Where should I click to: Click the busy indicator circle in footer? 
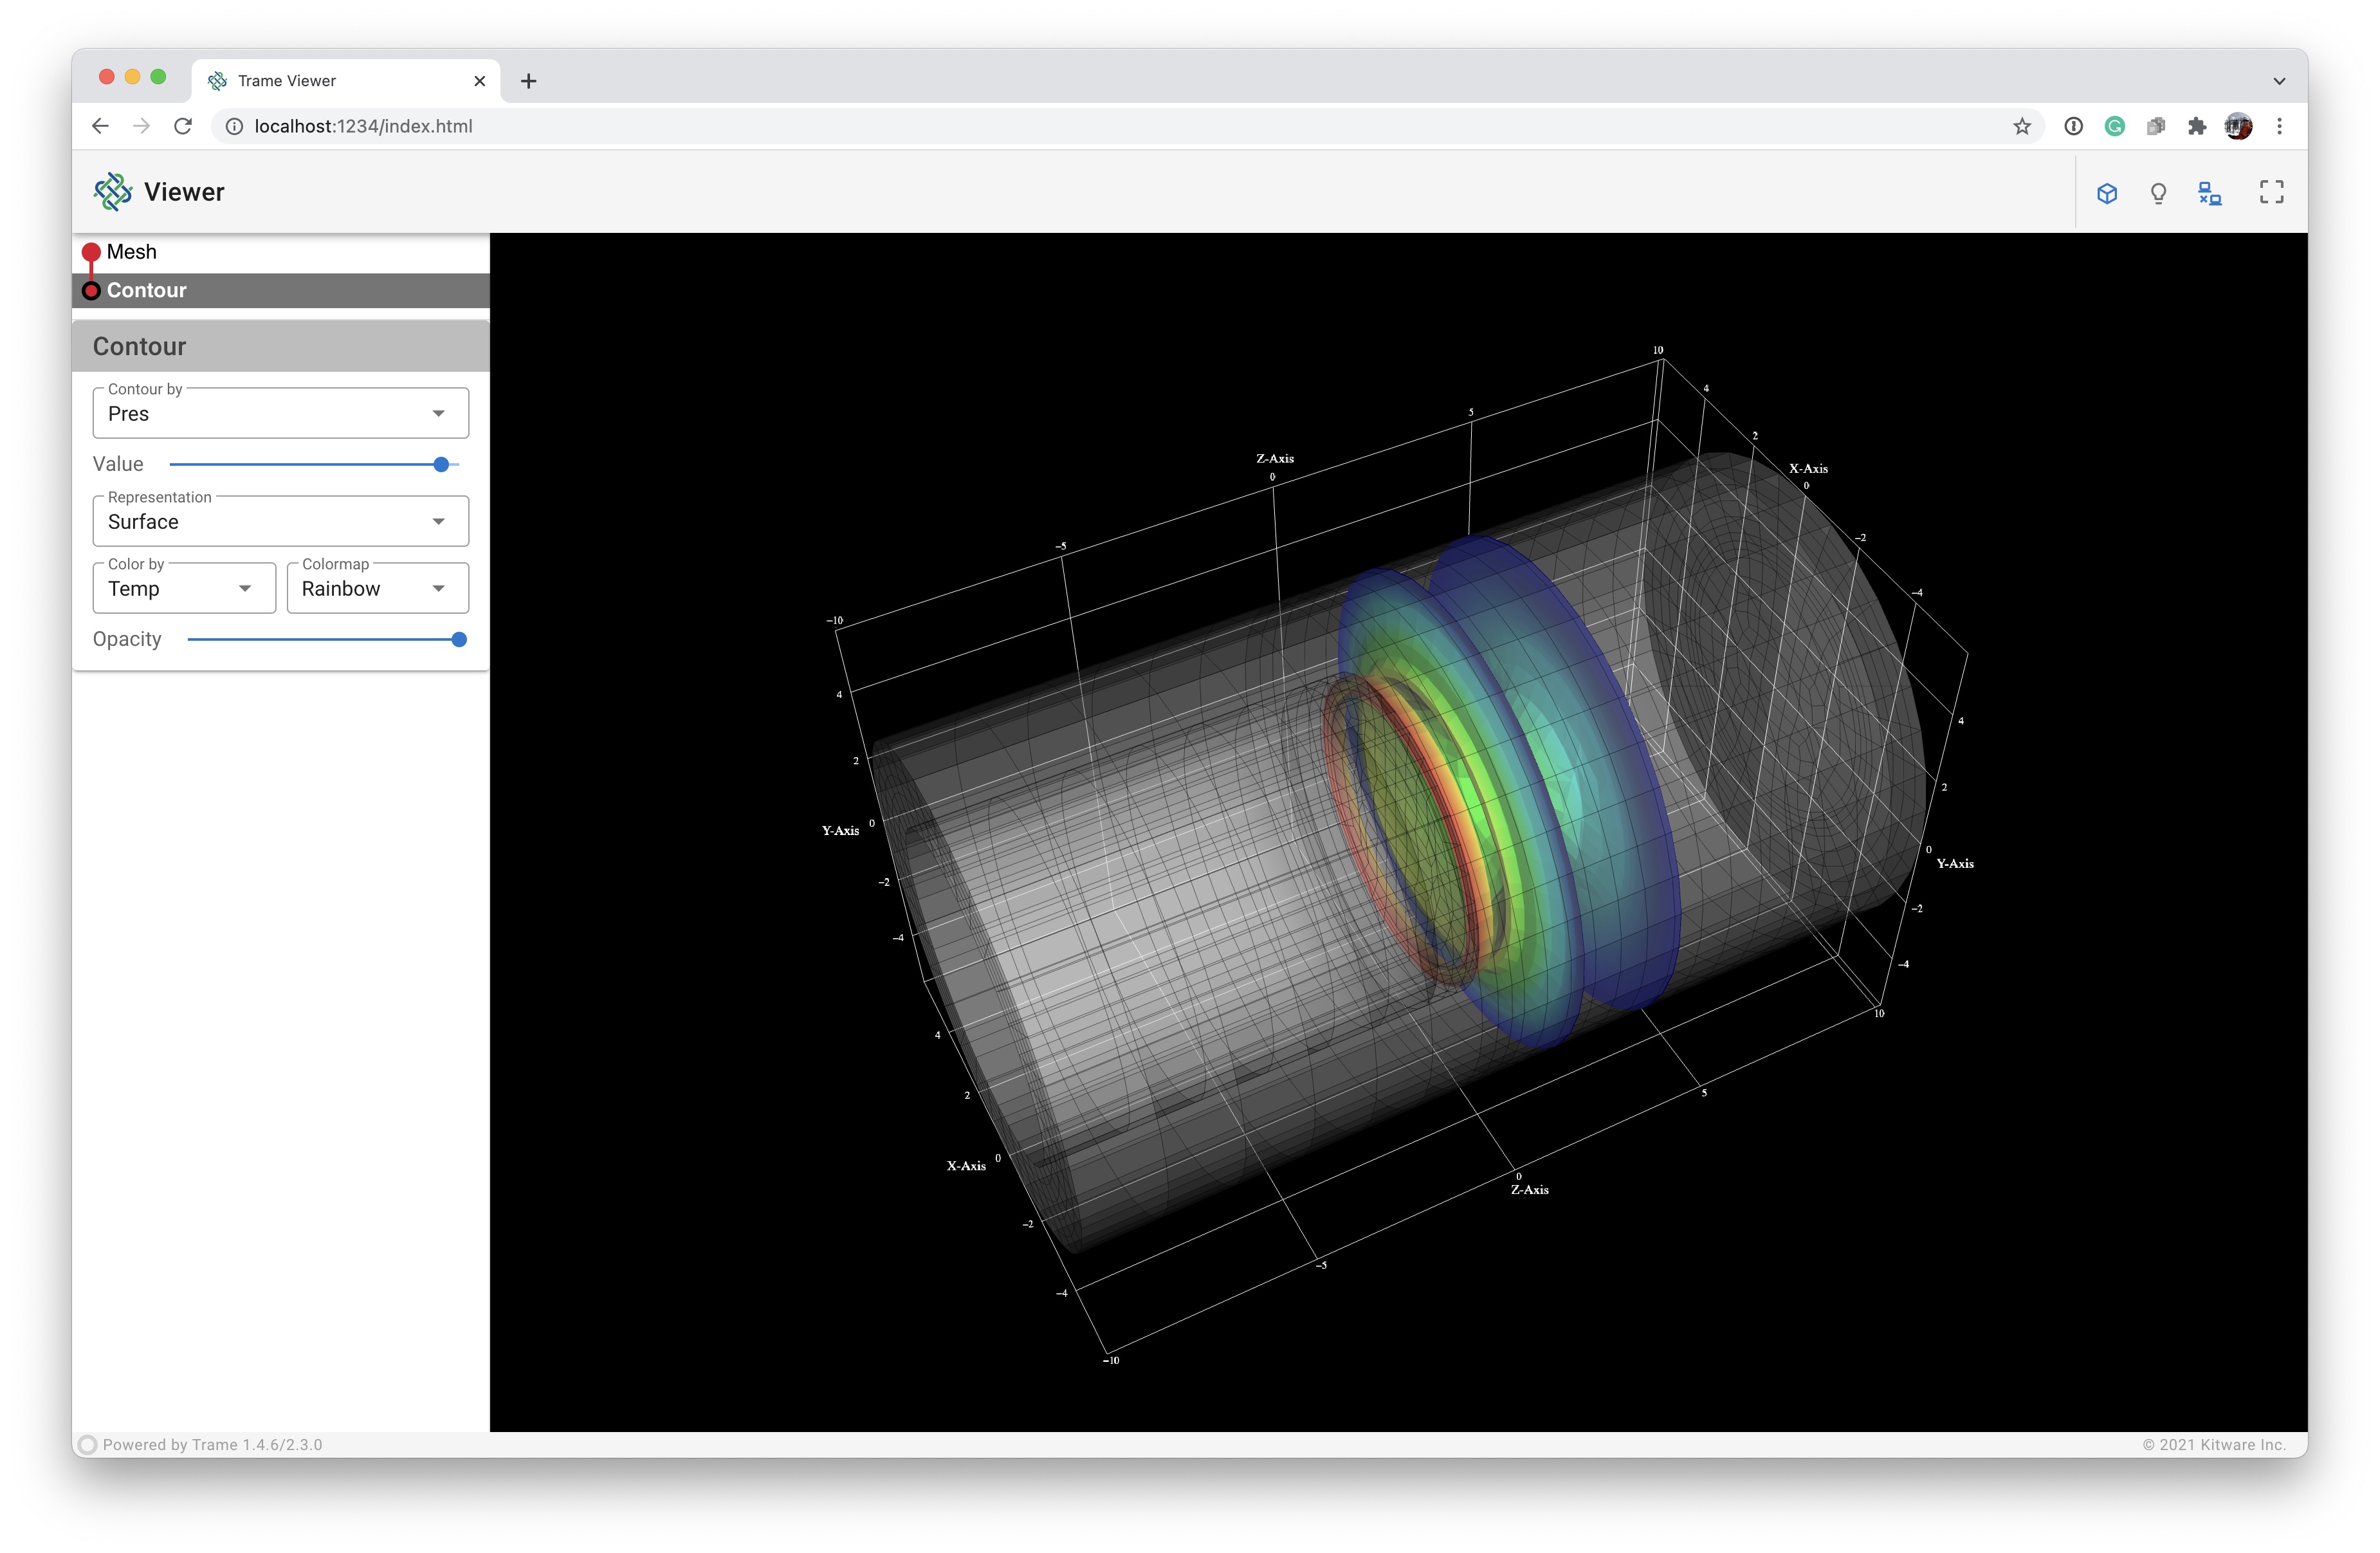point(88,1444)
